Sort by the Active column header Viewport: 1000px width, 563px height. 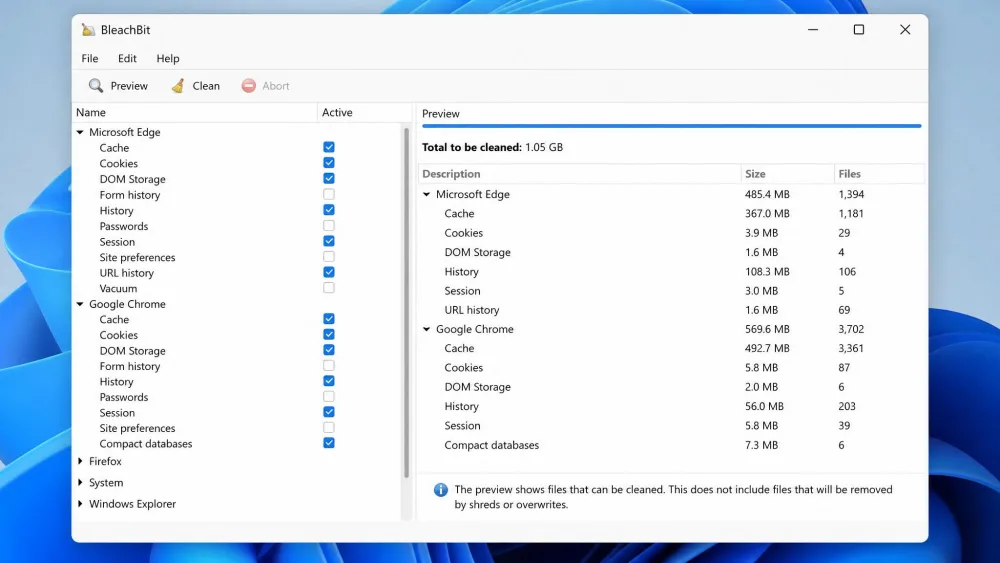pyautogui.click(x=364, y=112)
